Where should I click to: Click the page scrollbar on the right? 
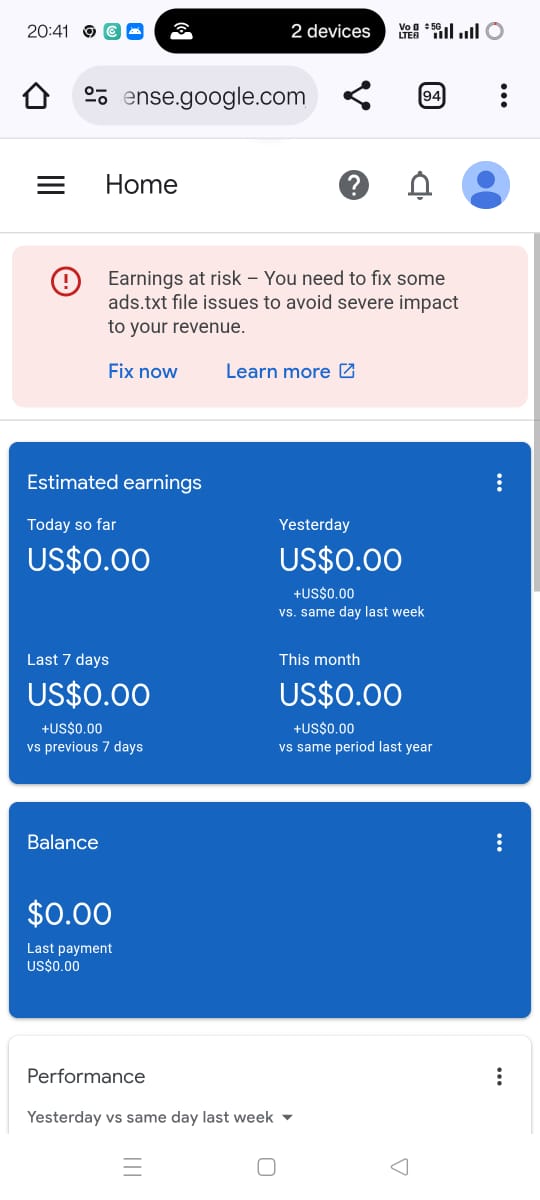[536, 330]
